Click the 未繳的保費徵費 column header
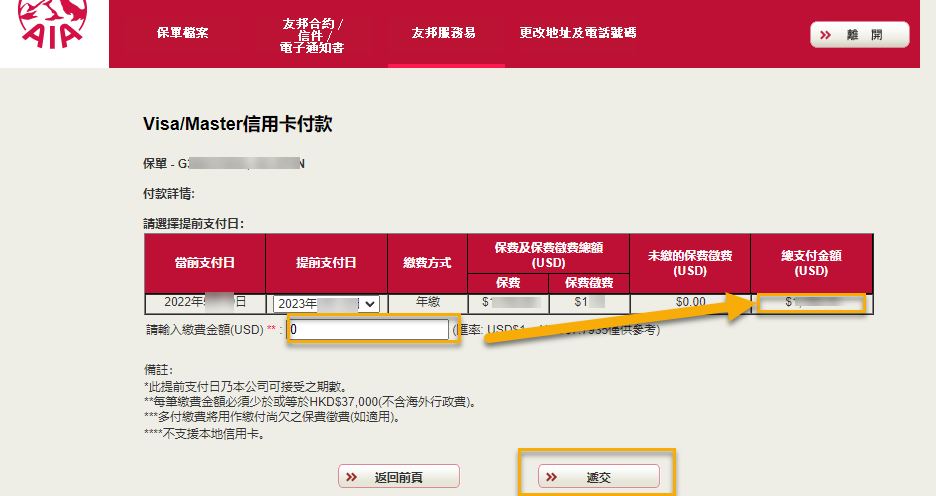 point(690,263)
